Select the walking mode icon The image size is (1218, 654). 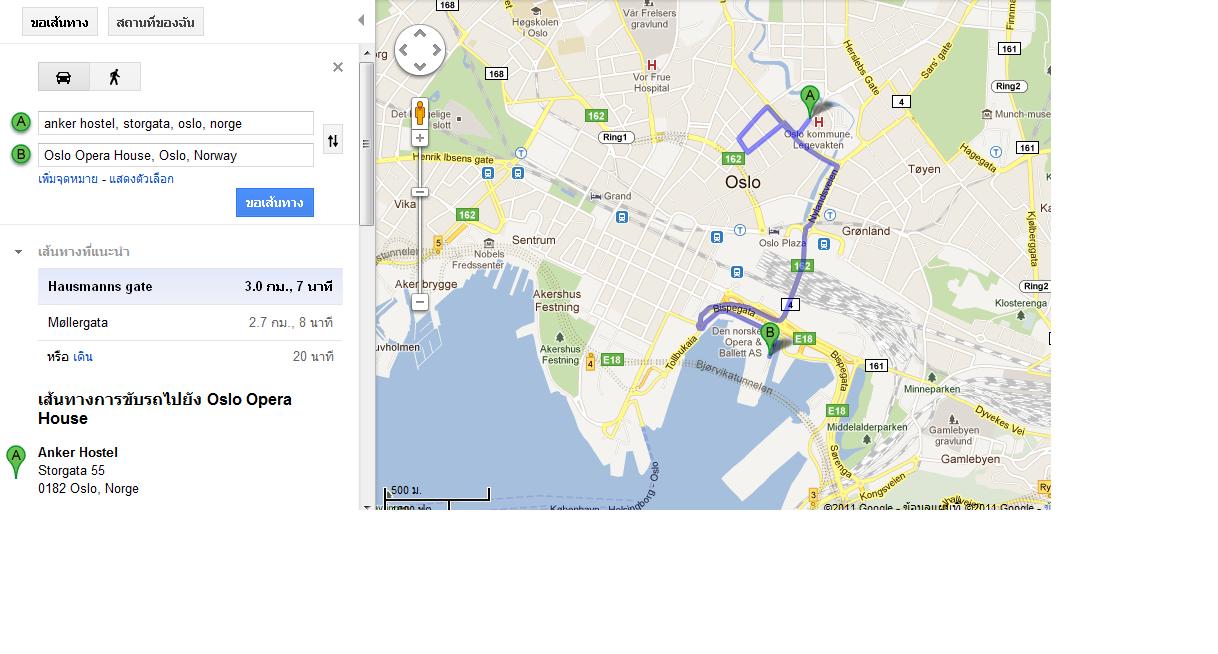coord(115,77)
